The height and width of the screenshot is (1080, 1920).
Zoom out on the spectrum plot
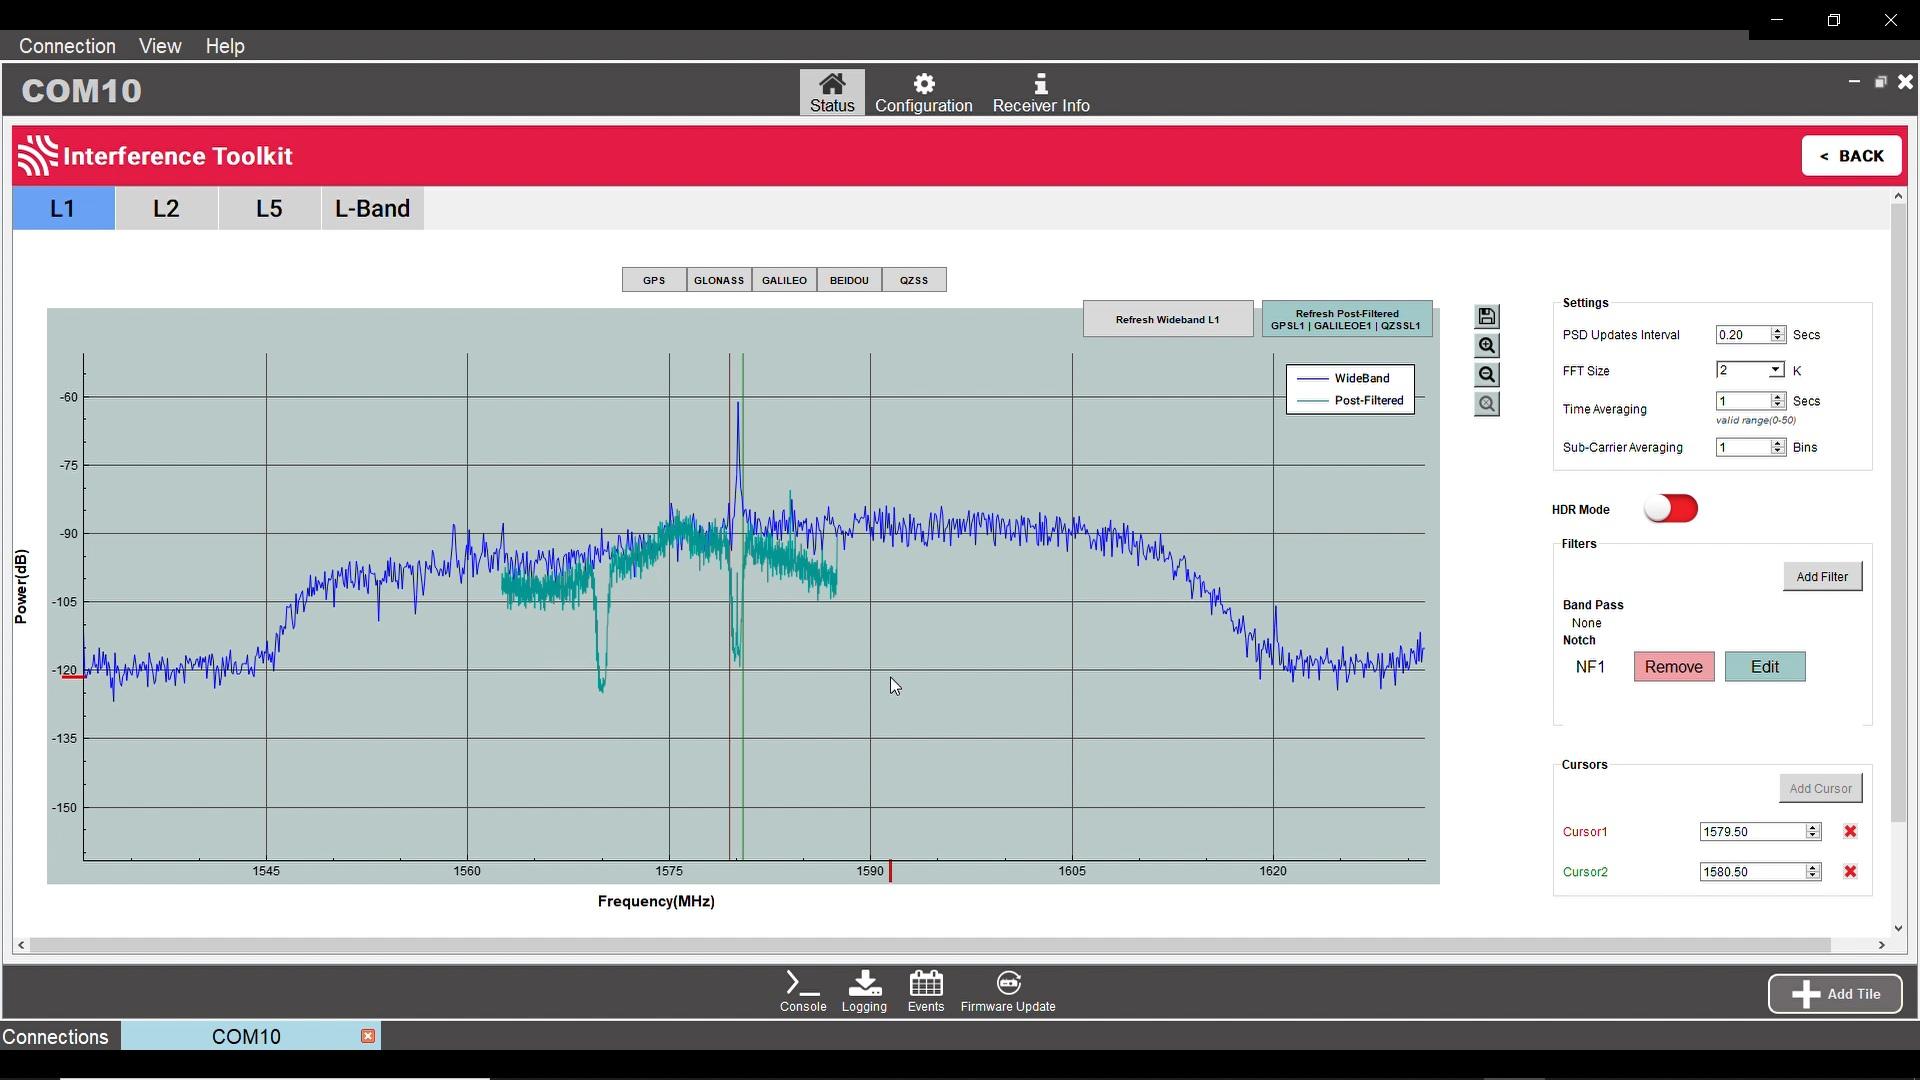(x=1487, y=375)
